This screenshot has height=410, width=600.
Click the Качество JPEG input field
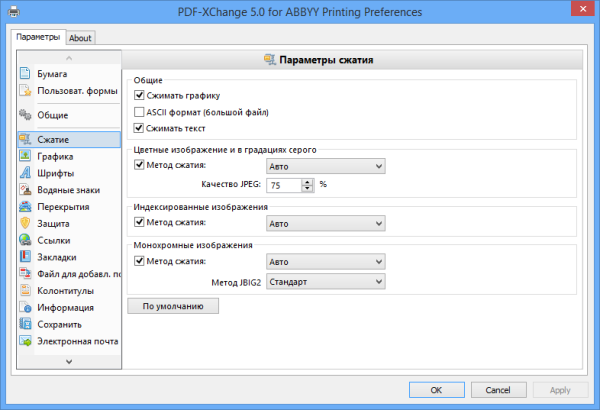[284, 185]
